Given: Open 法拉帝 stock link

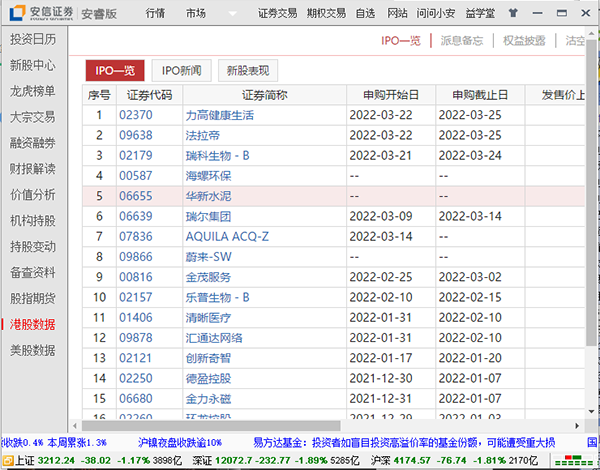Looking at the screenshot, I should coord(203,135).
